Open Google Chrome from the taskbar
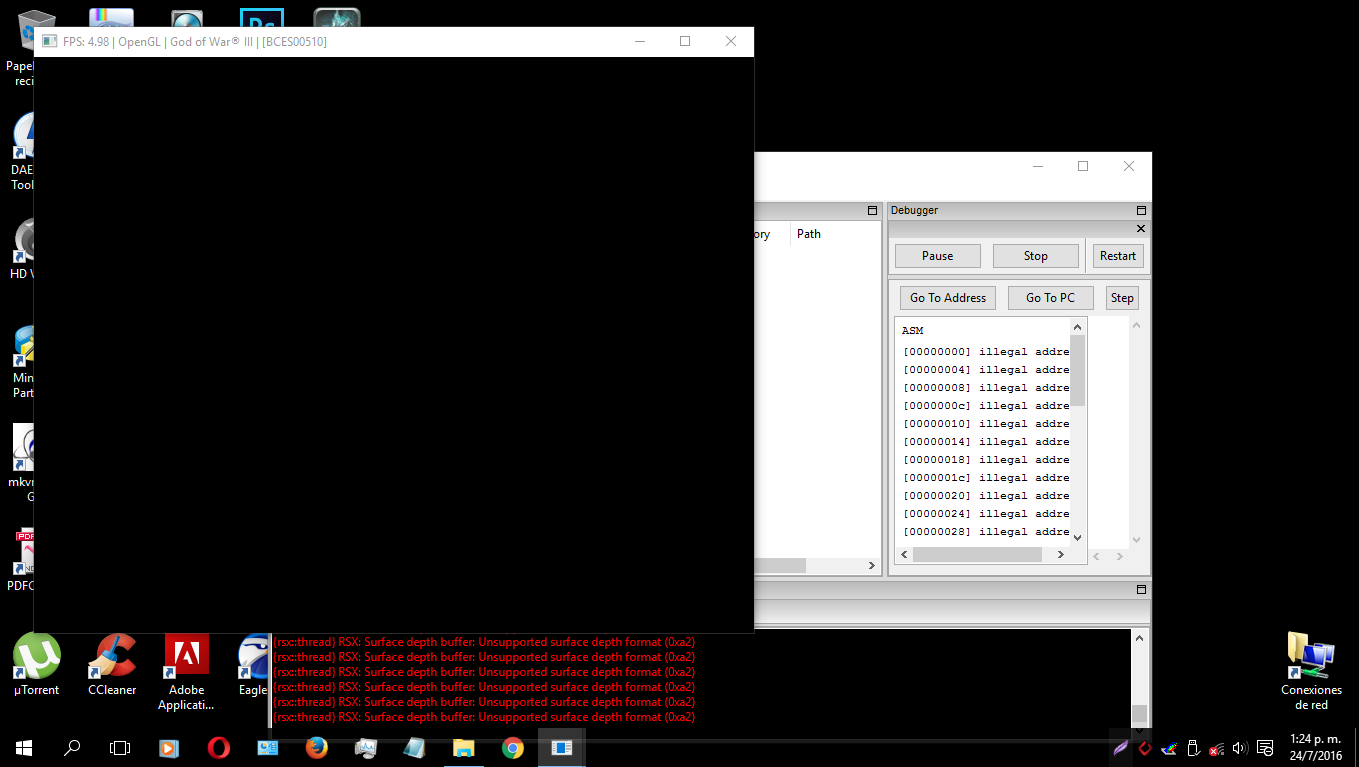1359x767 pixels. [512, 748]
